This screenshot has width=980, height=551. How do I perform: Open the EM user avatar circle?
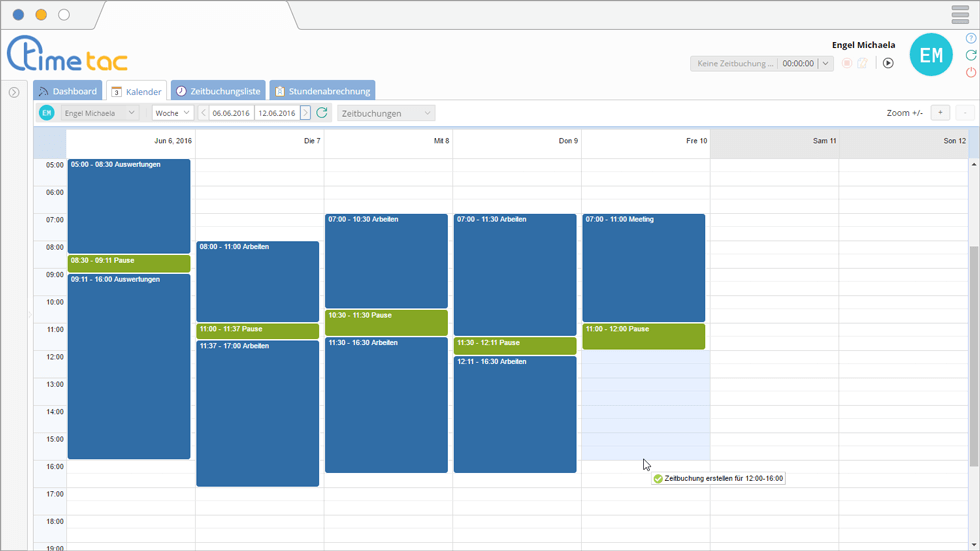(931, 55)
